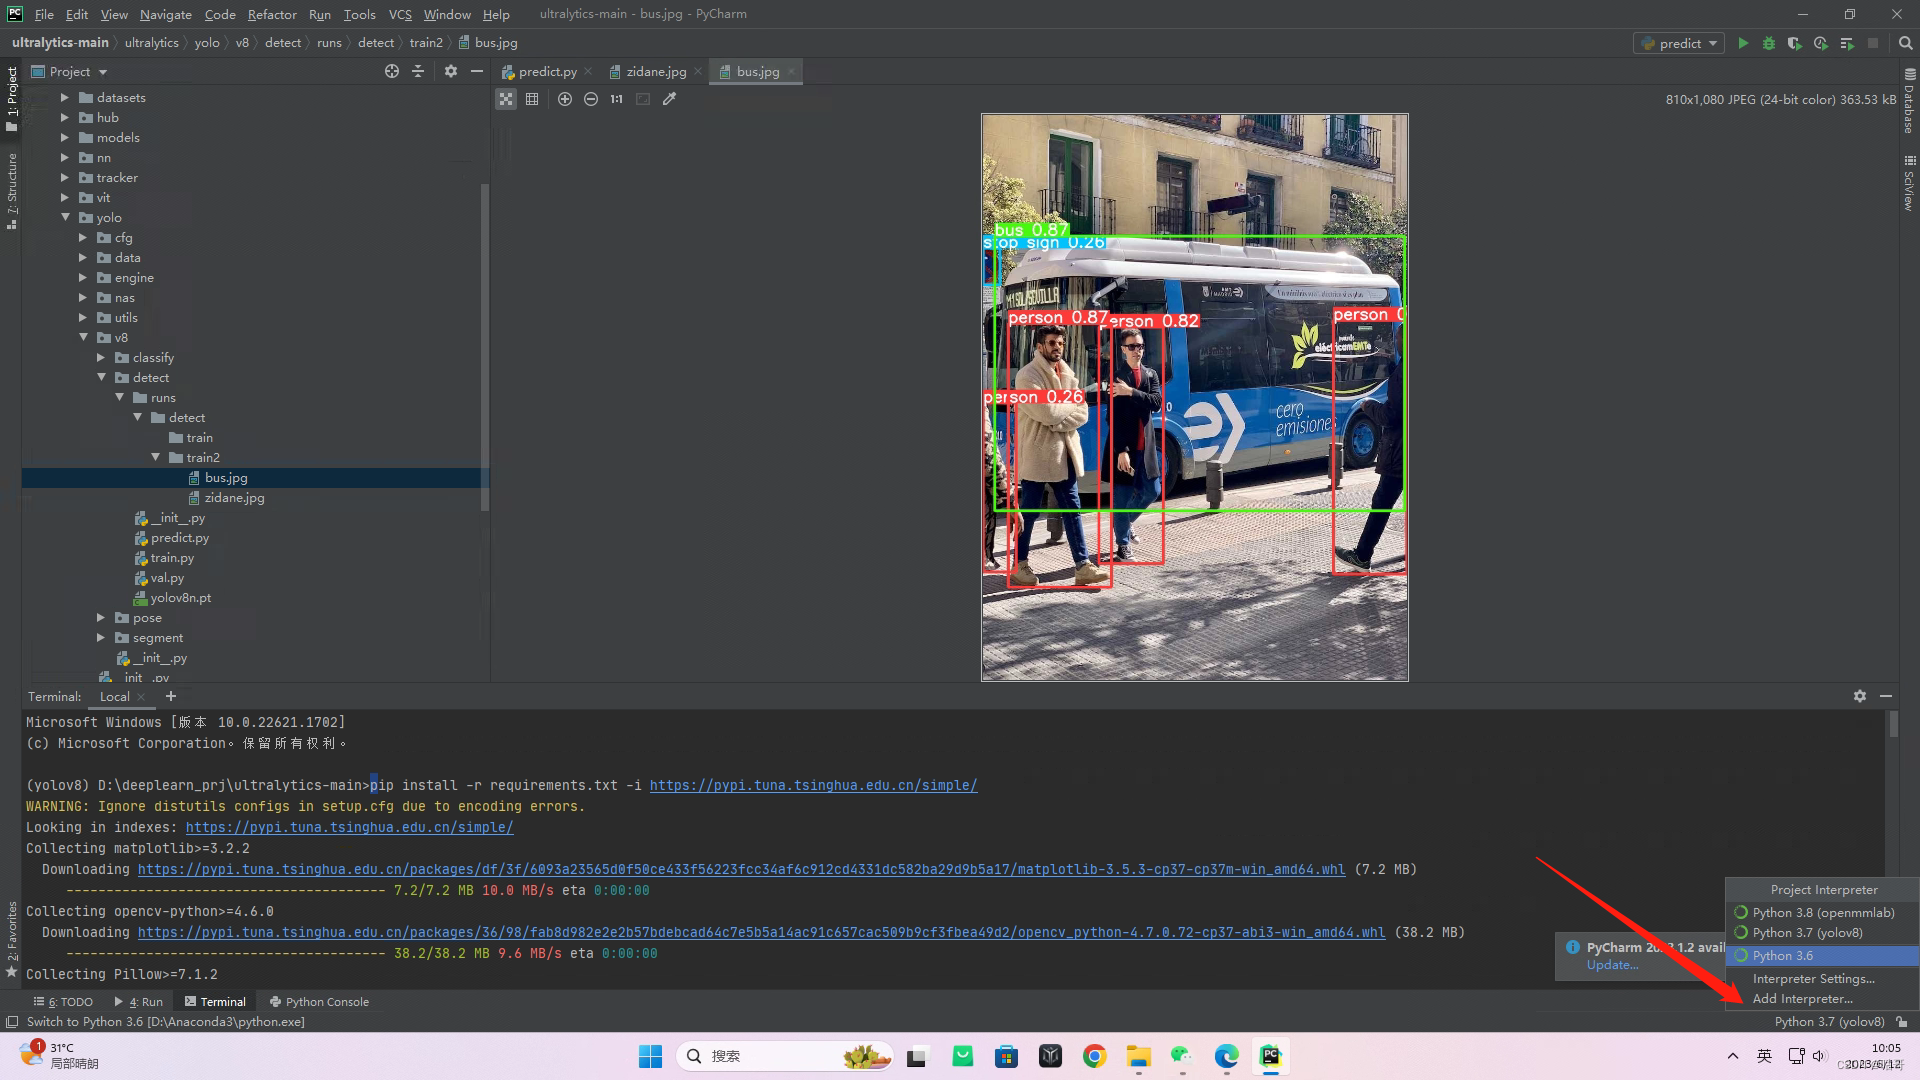Locate the opened file in Project tree
This screenshot has height=1080, width=1920.
pyautogui.click(x=392, y=71)
